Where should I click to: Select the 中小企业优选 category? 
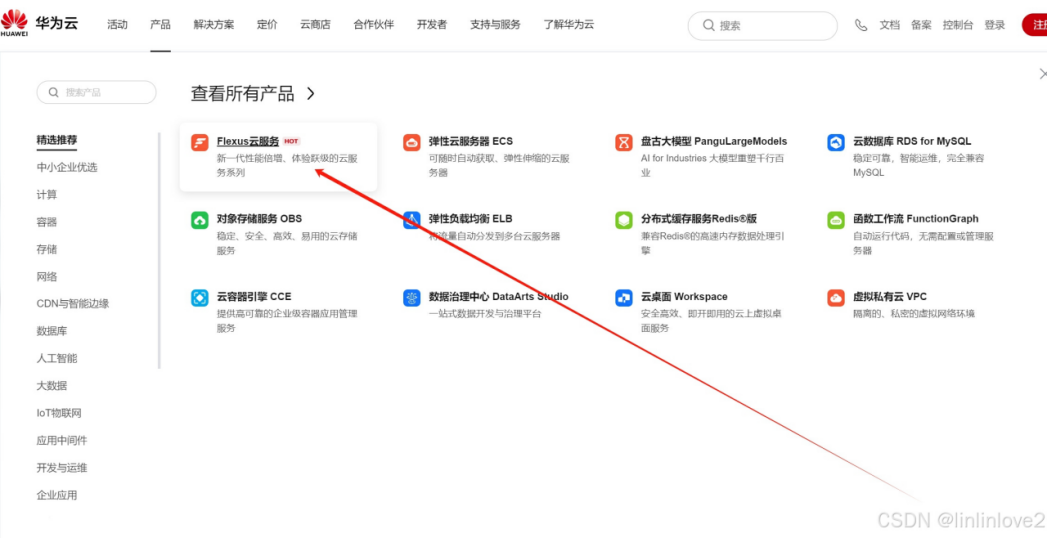pyautogui.click(x=67, y=168)
